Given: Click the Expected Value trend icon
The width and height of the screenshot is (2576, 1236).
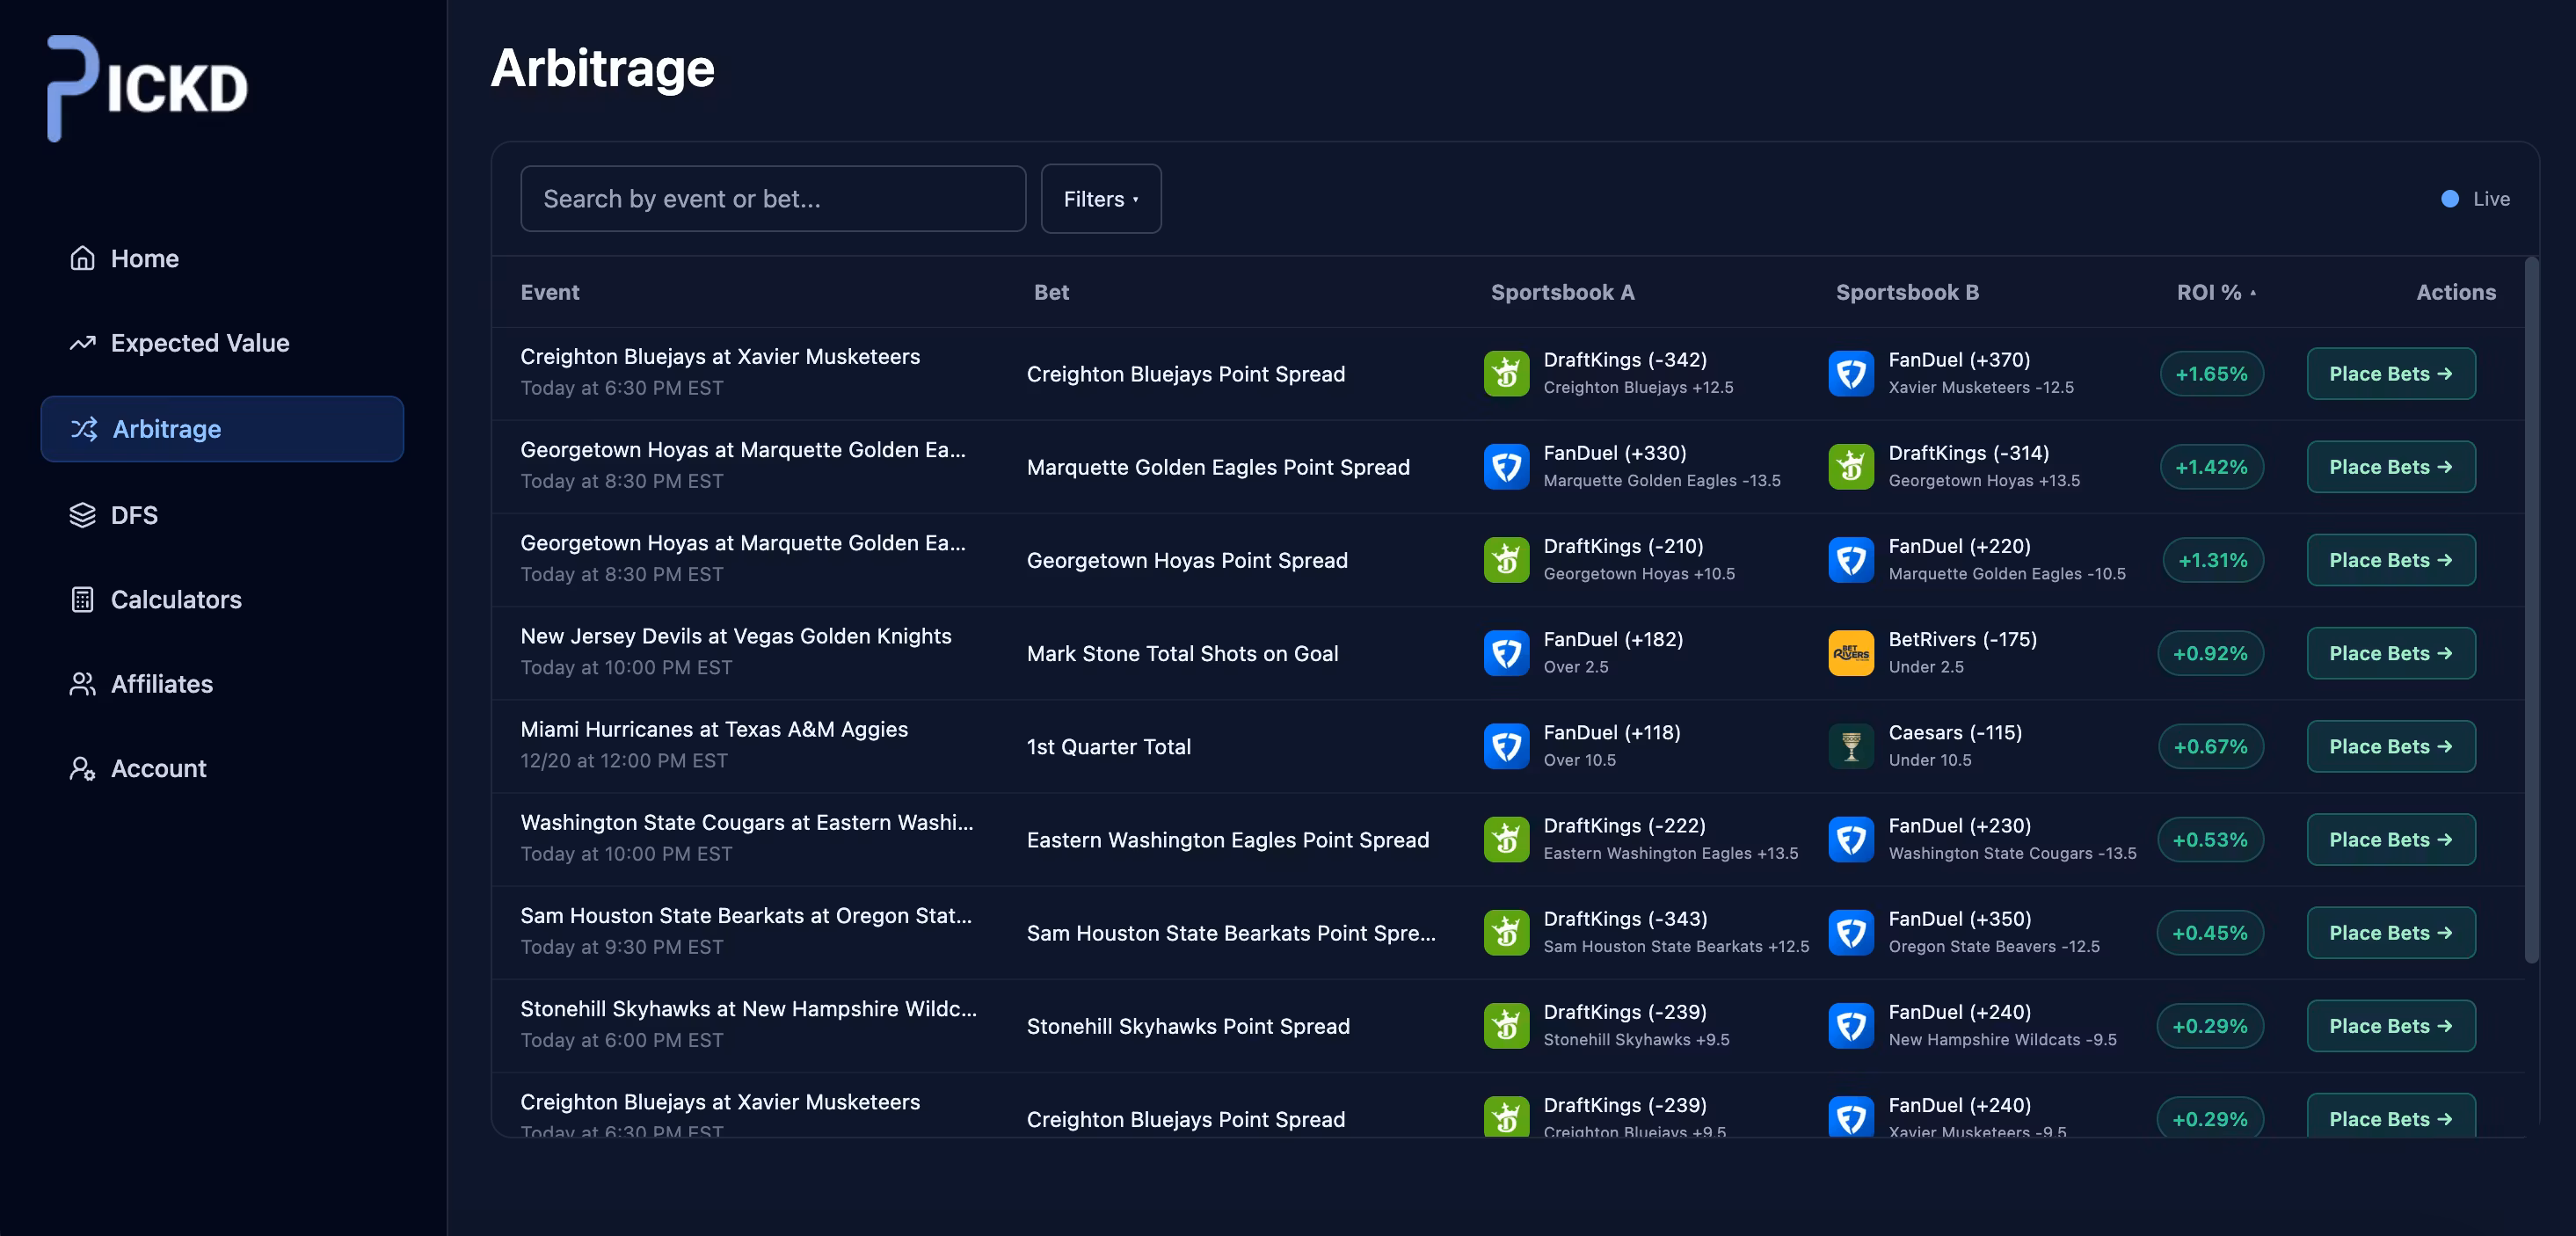Looking at the screenshot, I should (82, 343).
